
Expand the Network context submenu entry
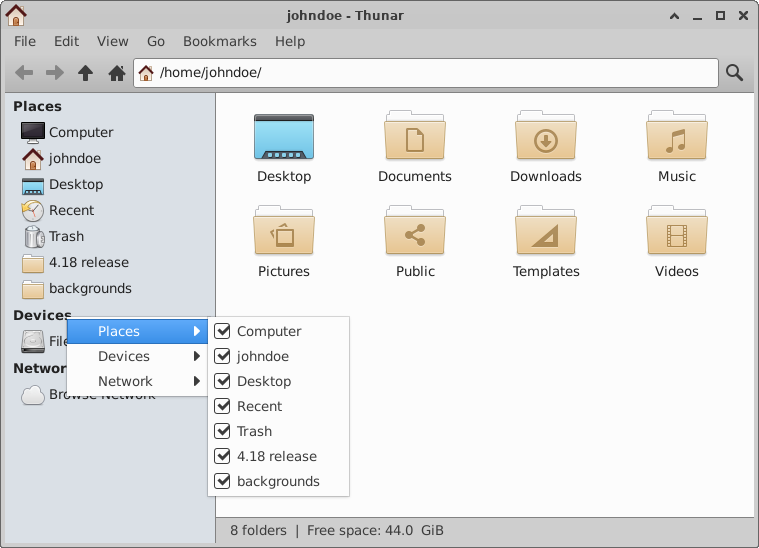tap(137, 381)
